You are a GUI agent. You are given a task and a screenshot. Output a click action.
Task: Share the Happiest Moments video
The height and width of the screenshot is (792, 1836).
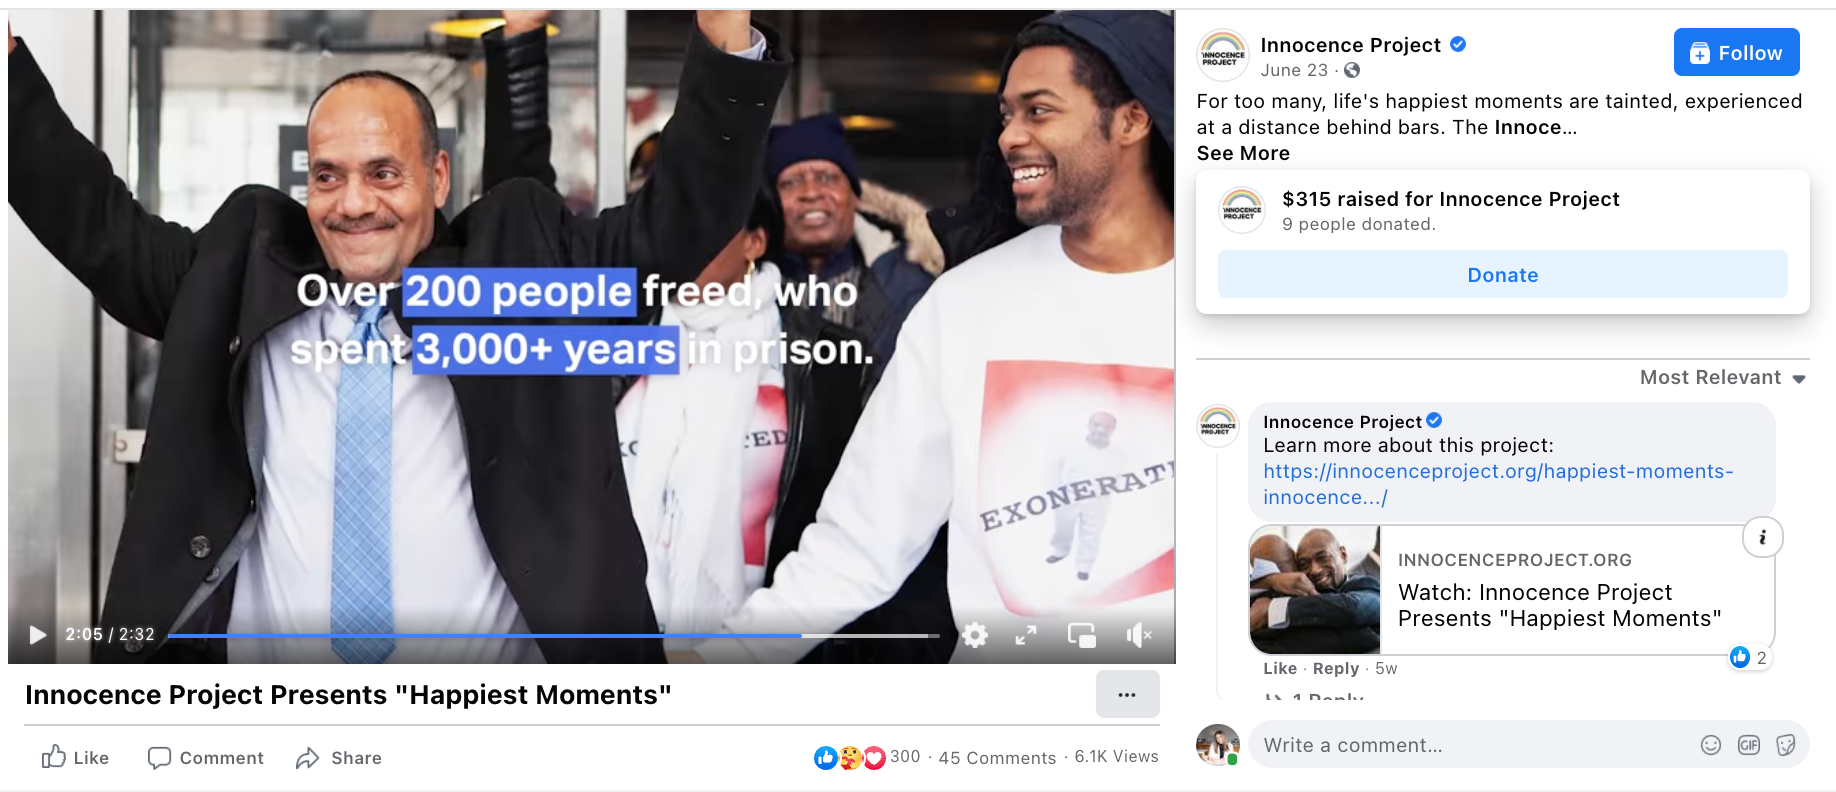(x=338, y=757)
